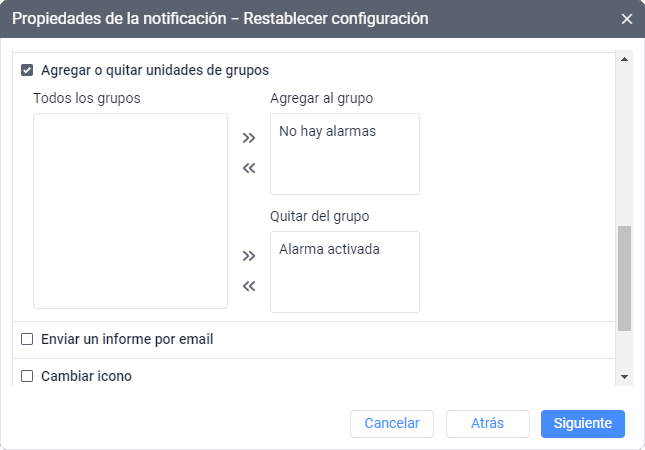The height and width of the screenshot is (450, 645).
Task: Go back with the Atrás button
Action: tap(487, 423)
